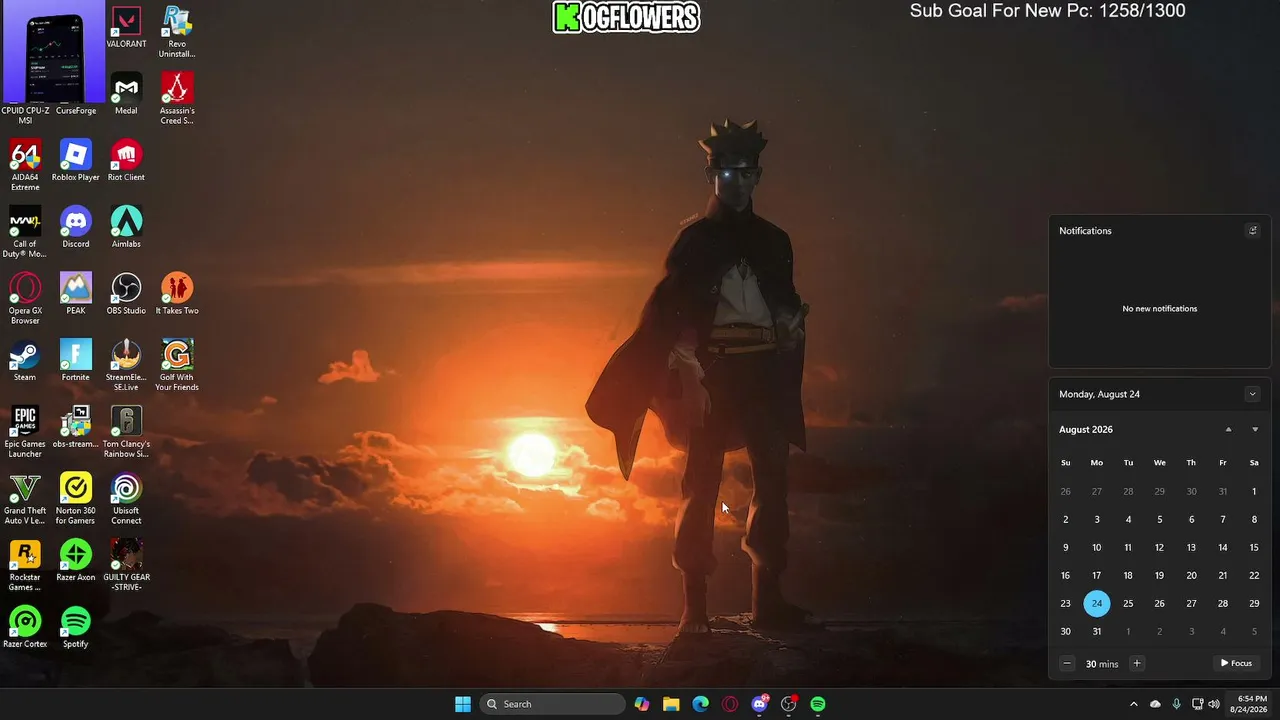Select the Spotify desktop icon

[x=76, y=628]
